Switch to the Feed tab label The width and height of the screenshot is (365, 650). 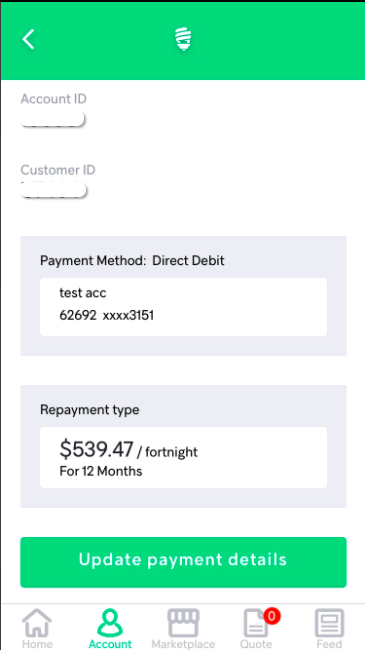(329, 644)
